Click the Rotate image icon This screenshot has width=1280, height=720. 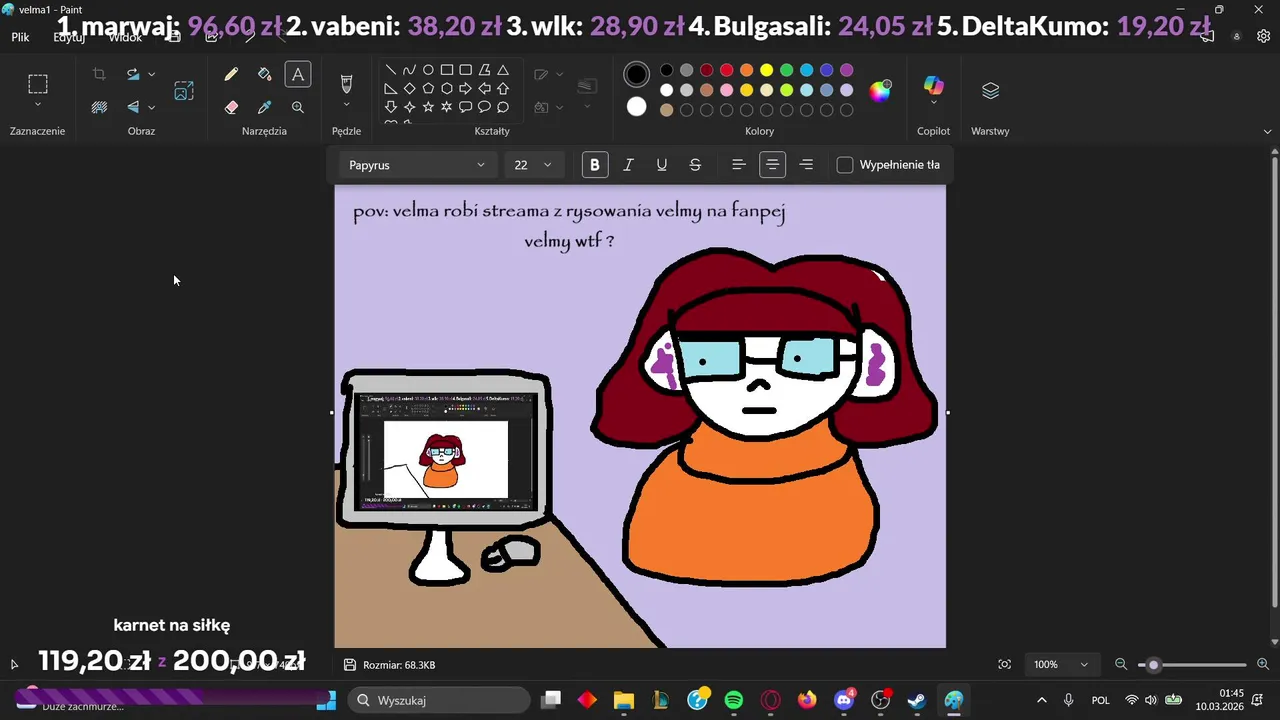132,74
